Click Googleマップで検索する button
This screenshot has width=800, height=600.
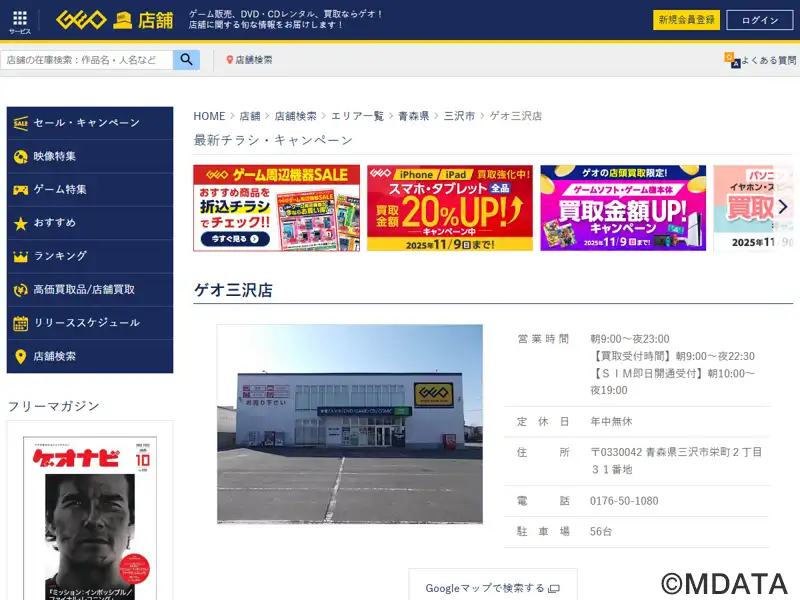pyautogui.click(x=493, y=585)
